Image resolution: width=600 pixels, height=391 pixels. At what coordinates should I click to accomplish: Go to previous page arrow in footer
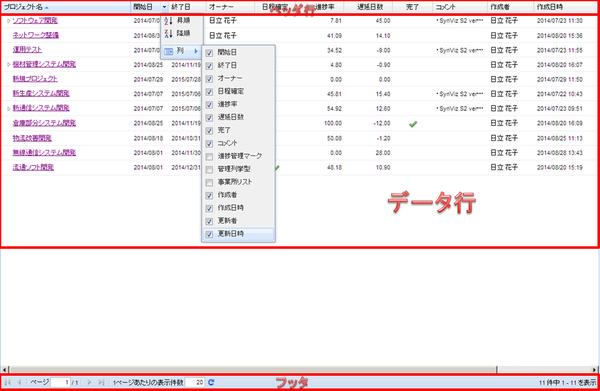tap(19, 382)
